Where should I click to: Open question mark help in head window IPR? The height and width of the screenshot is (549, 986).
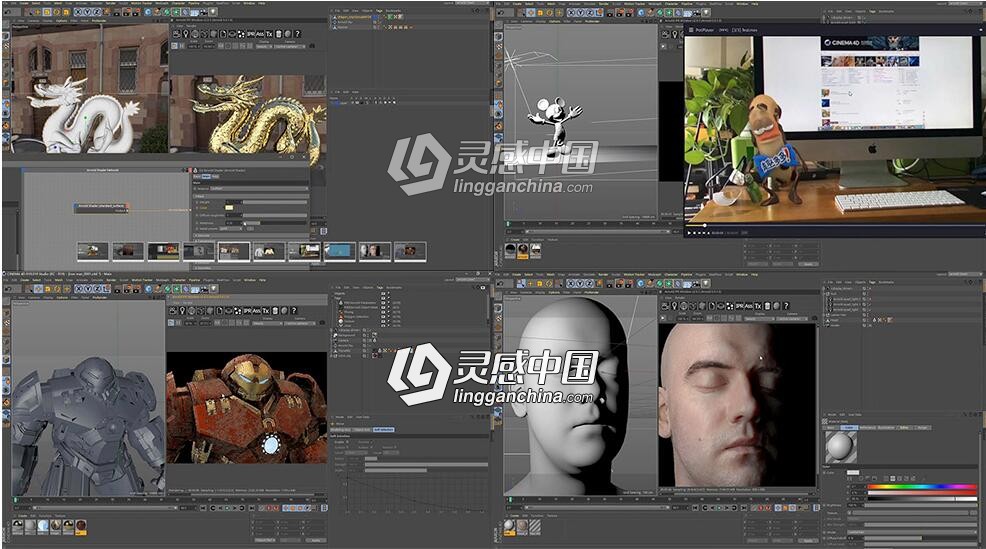786,306
